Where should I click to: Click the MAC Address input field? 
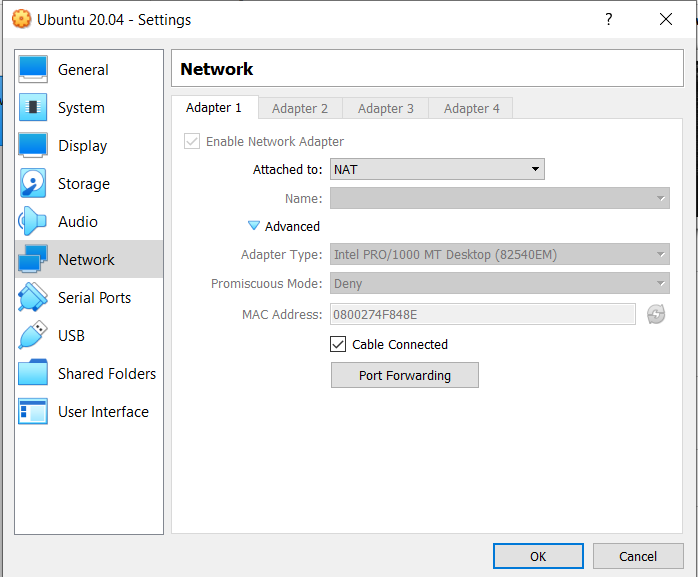[483, 314]
